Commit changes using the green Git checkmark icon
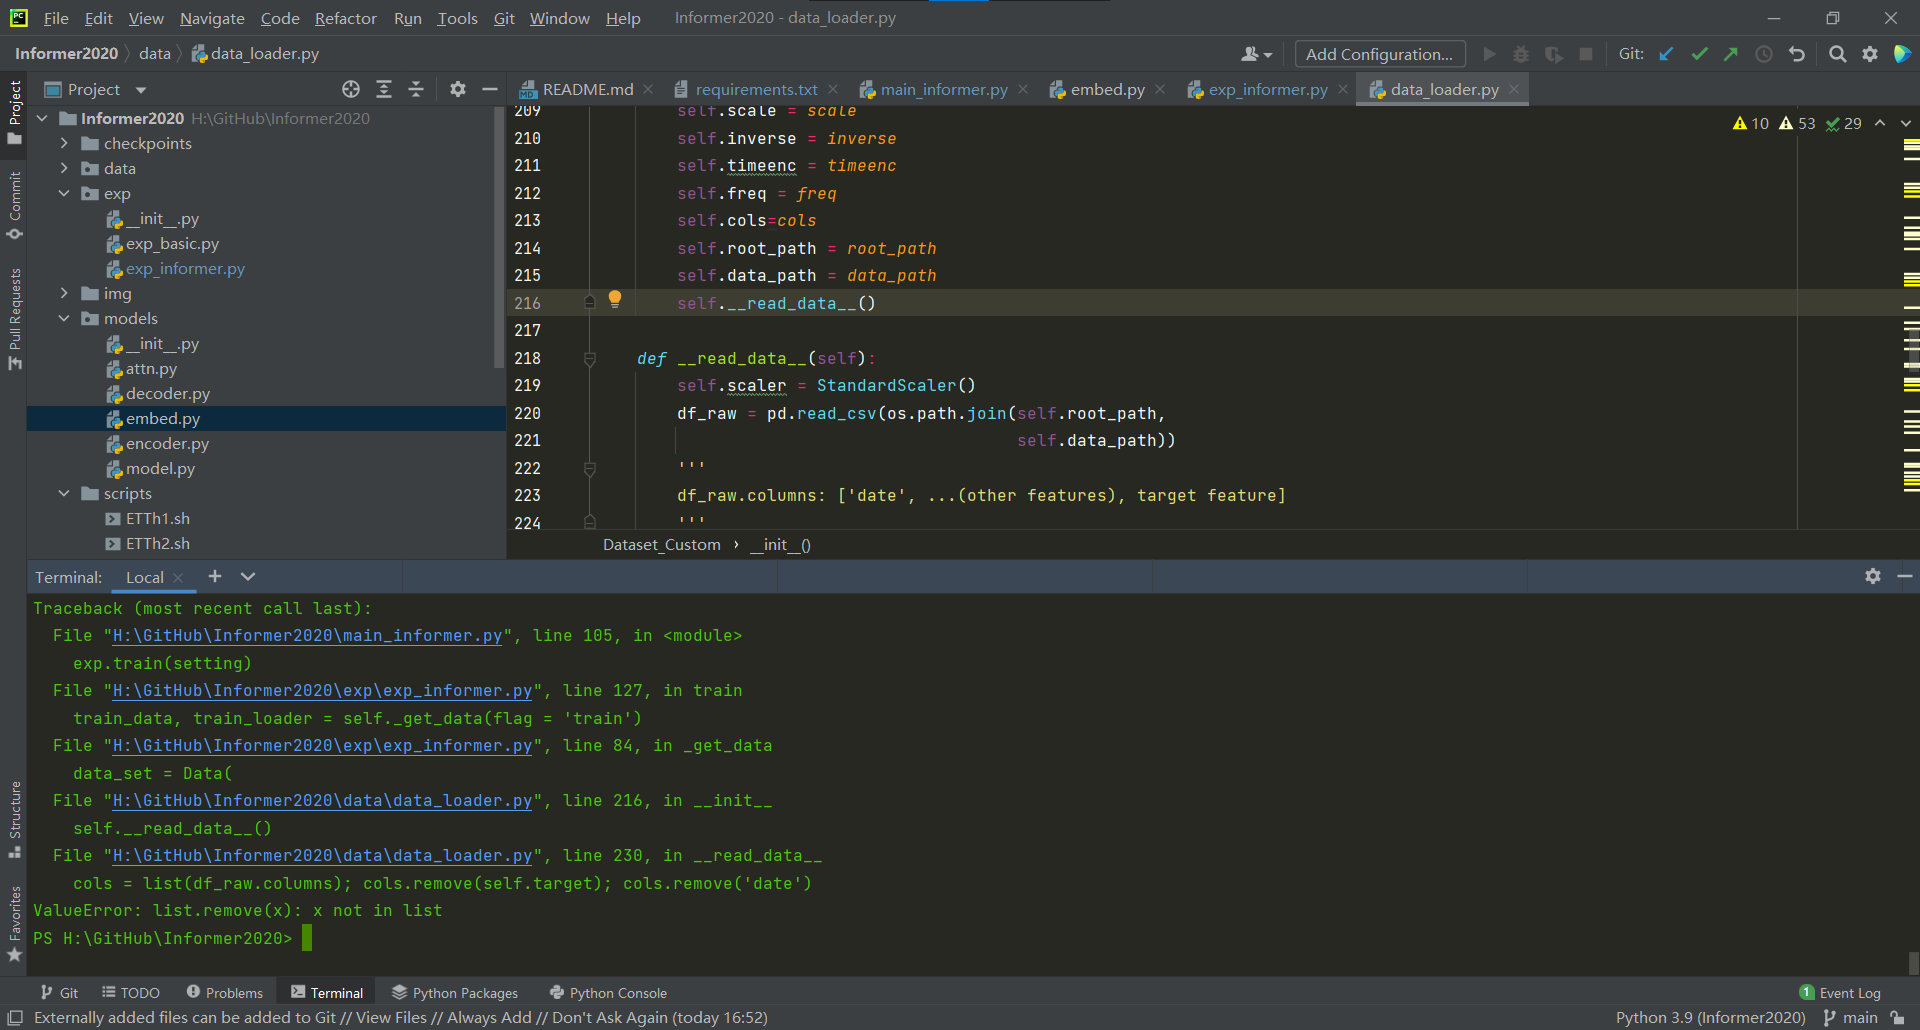 1699,54
